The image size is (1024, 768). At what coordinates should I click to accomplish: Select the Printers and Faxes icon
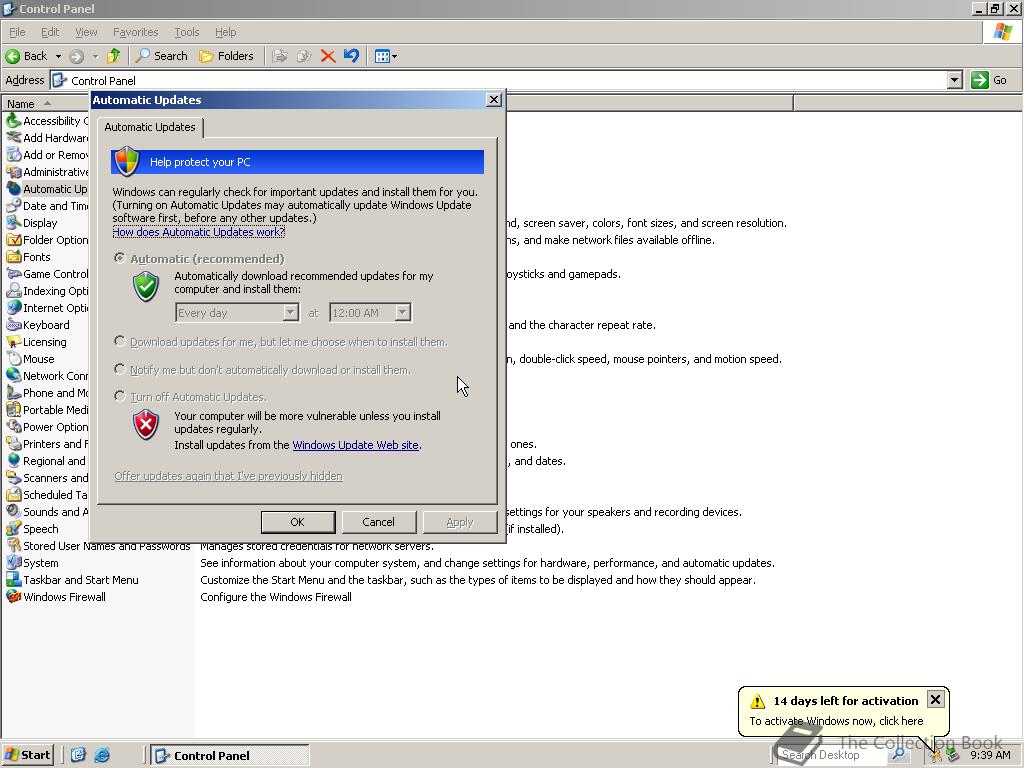14,443
